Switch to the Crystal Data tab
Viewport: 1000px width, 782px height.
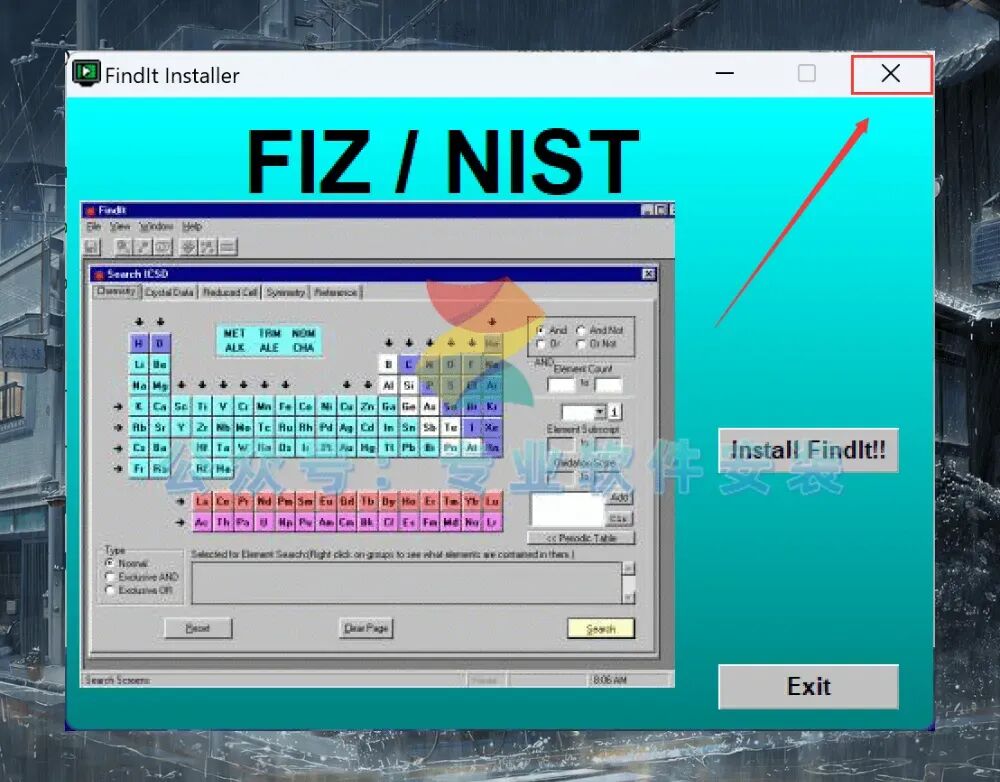pyautogui.click(x=169, y=292)
